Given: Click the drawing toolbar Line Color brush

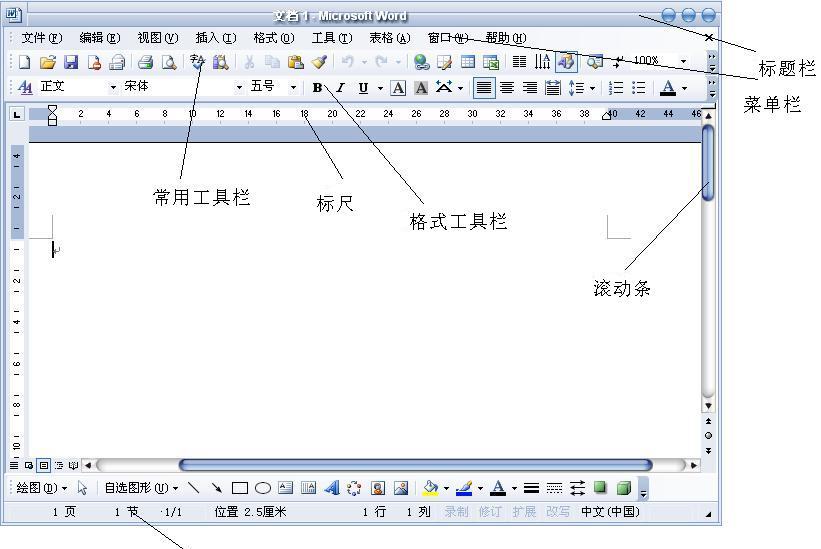Looking at the screenshot, I should click(464, 488).
